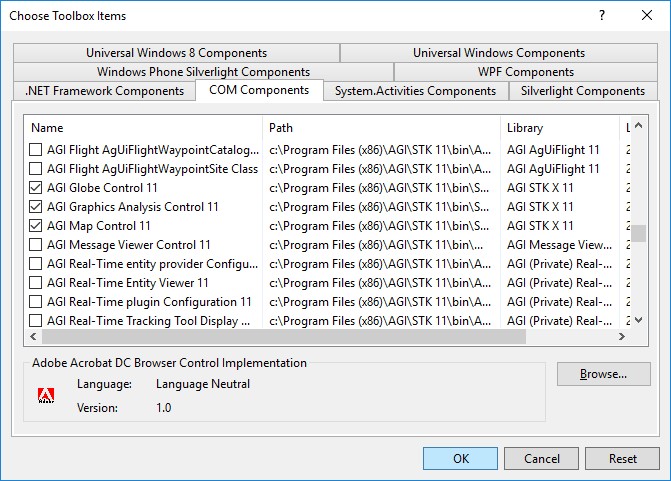Uncheck AGI Map Control 11
This screenshot has width=671, height=481.
tap(36, 226)
